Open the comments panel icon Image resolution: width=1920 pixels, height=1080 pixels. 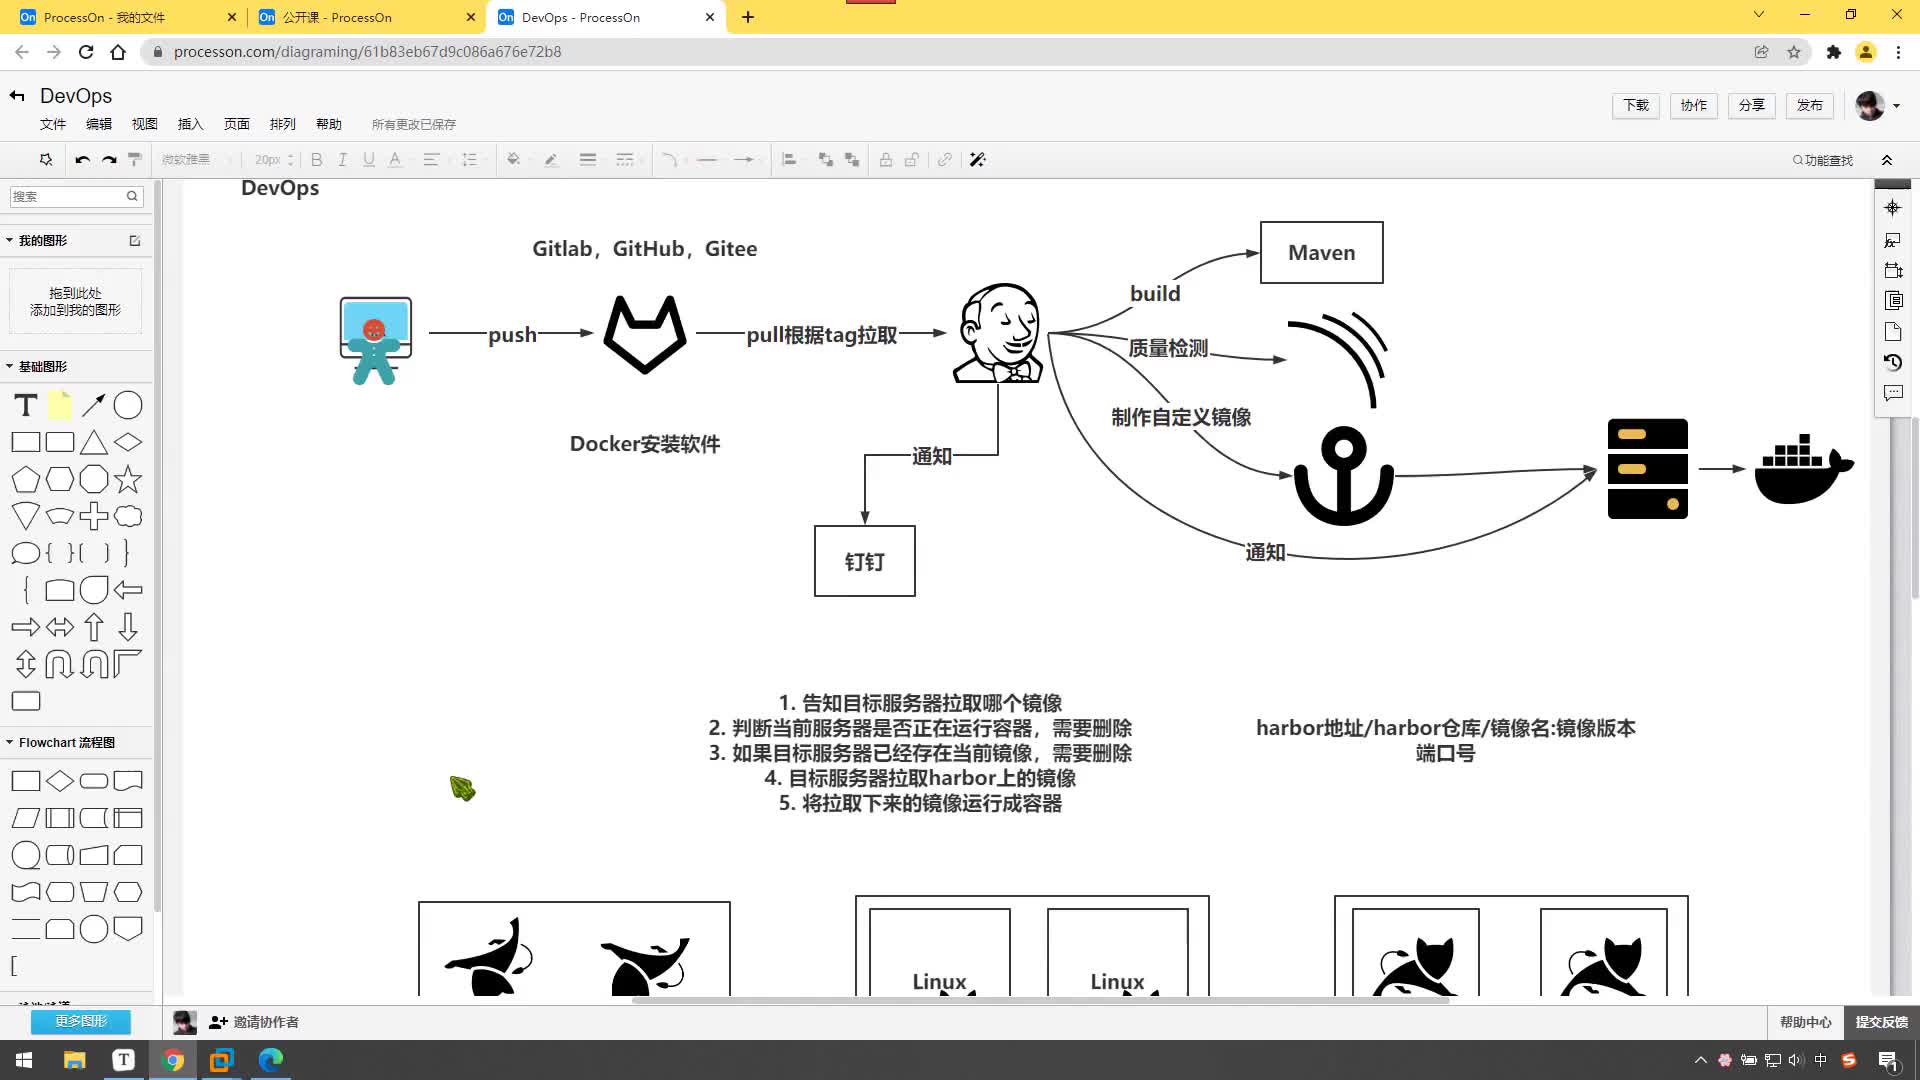click(x=1893, y=393)
